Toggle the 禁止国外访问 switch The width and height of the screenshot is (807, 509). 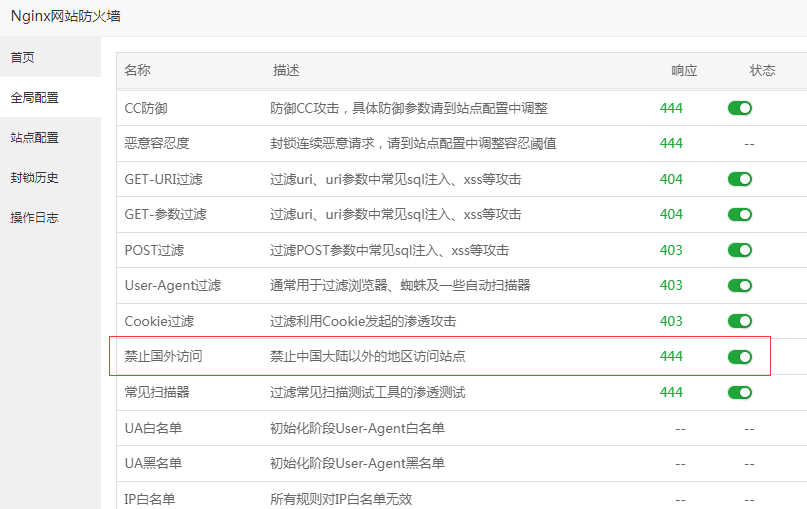740,357
